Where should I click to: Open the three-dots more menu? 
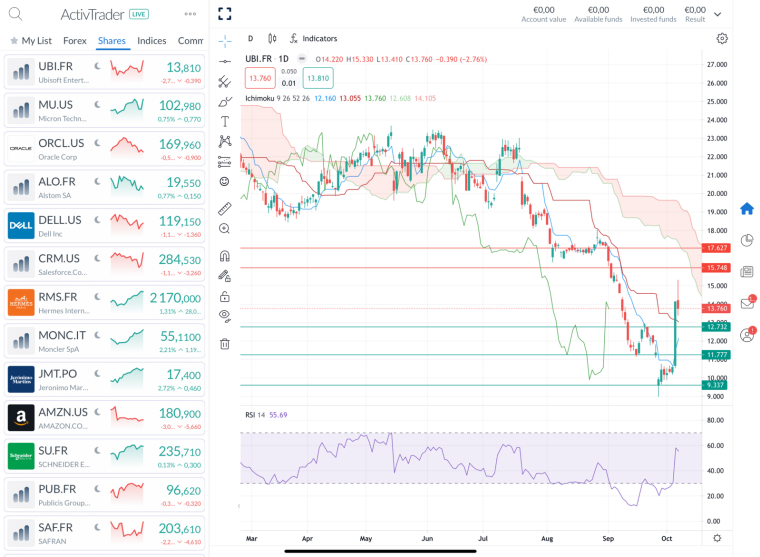pyautogui.click(x=190, y=14)
